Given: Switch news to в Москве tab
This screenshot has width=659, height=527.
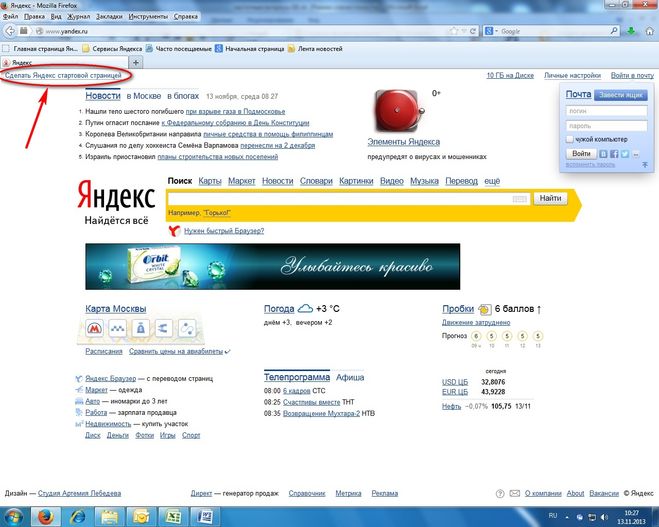Looking at the screenshot, I should [x=144, y=96].
